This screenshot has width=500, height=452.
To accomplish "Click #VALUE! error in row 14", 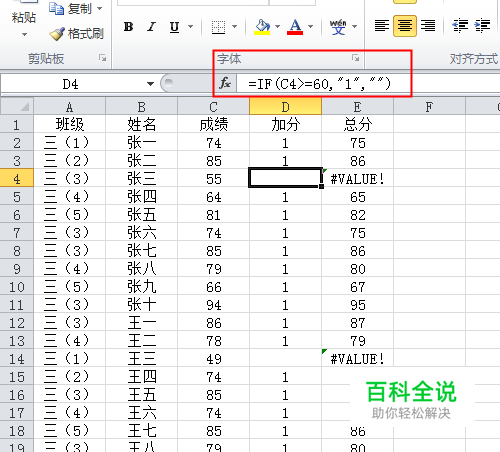I will point(357,359).
